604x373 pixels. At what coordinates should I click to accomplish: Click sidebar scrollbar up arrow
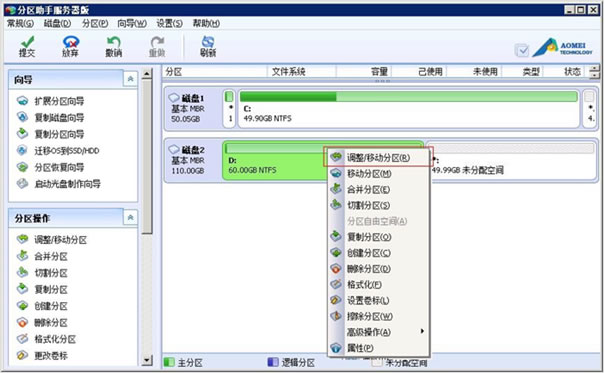pyautogui.click(x=147, y=74)
